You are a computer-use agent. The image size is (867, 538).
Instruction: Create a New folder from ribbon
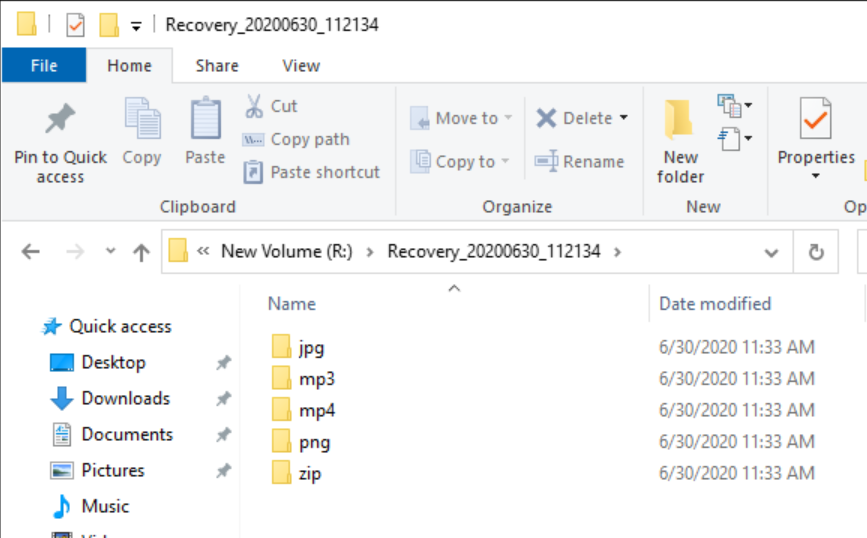pyautogui.click(x=681, y=140)
